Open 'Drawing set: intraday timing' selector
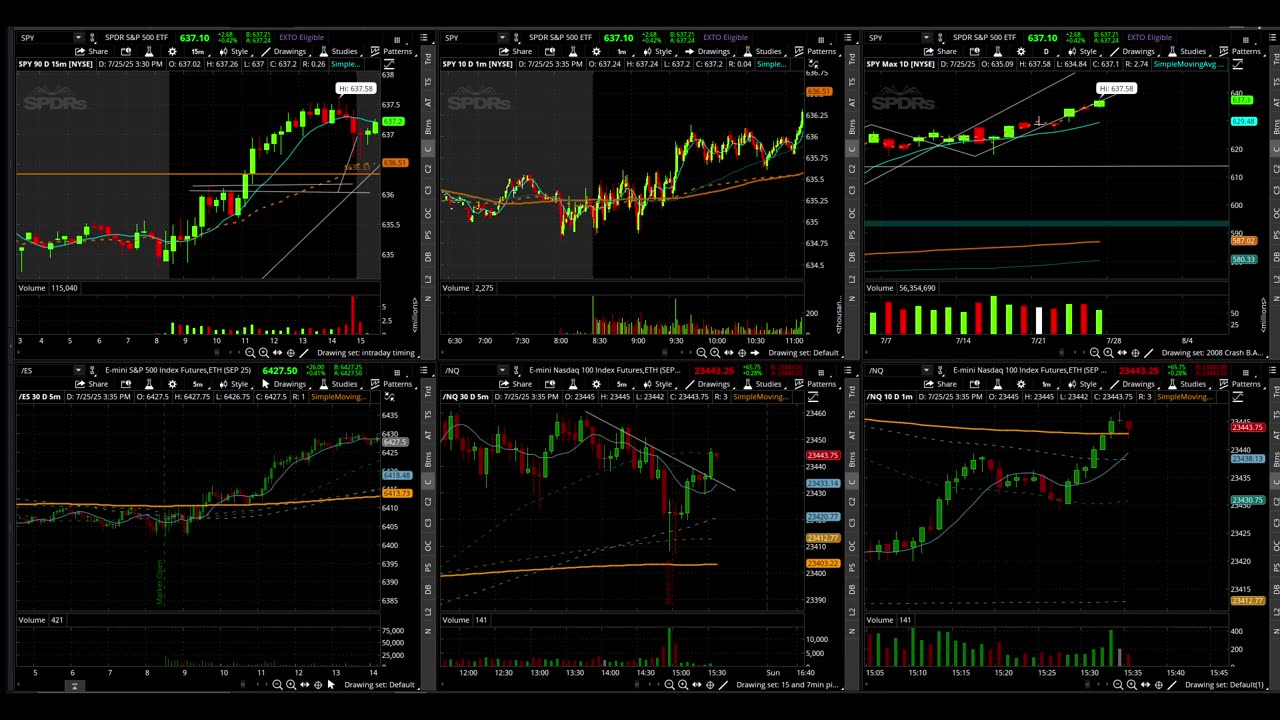The width and height of the screenshot is (1280, 720). (x=366, y=353)
